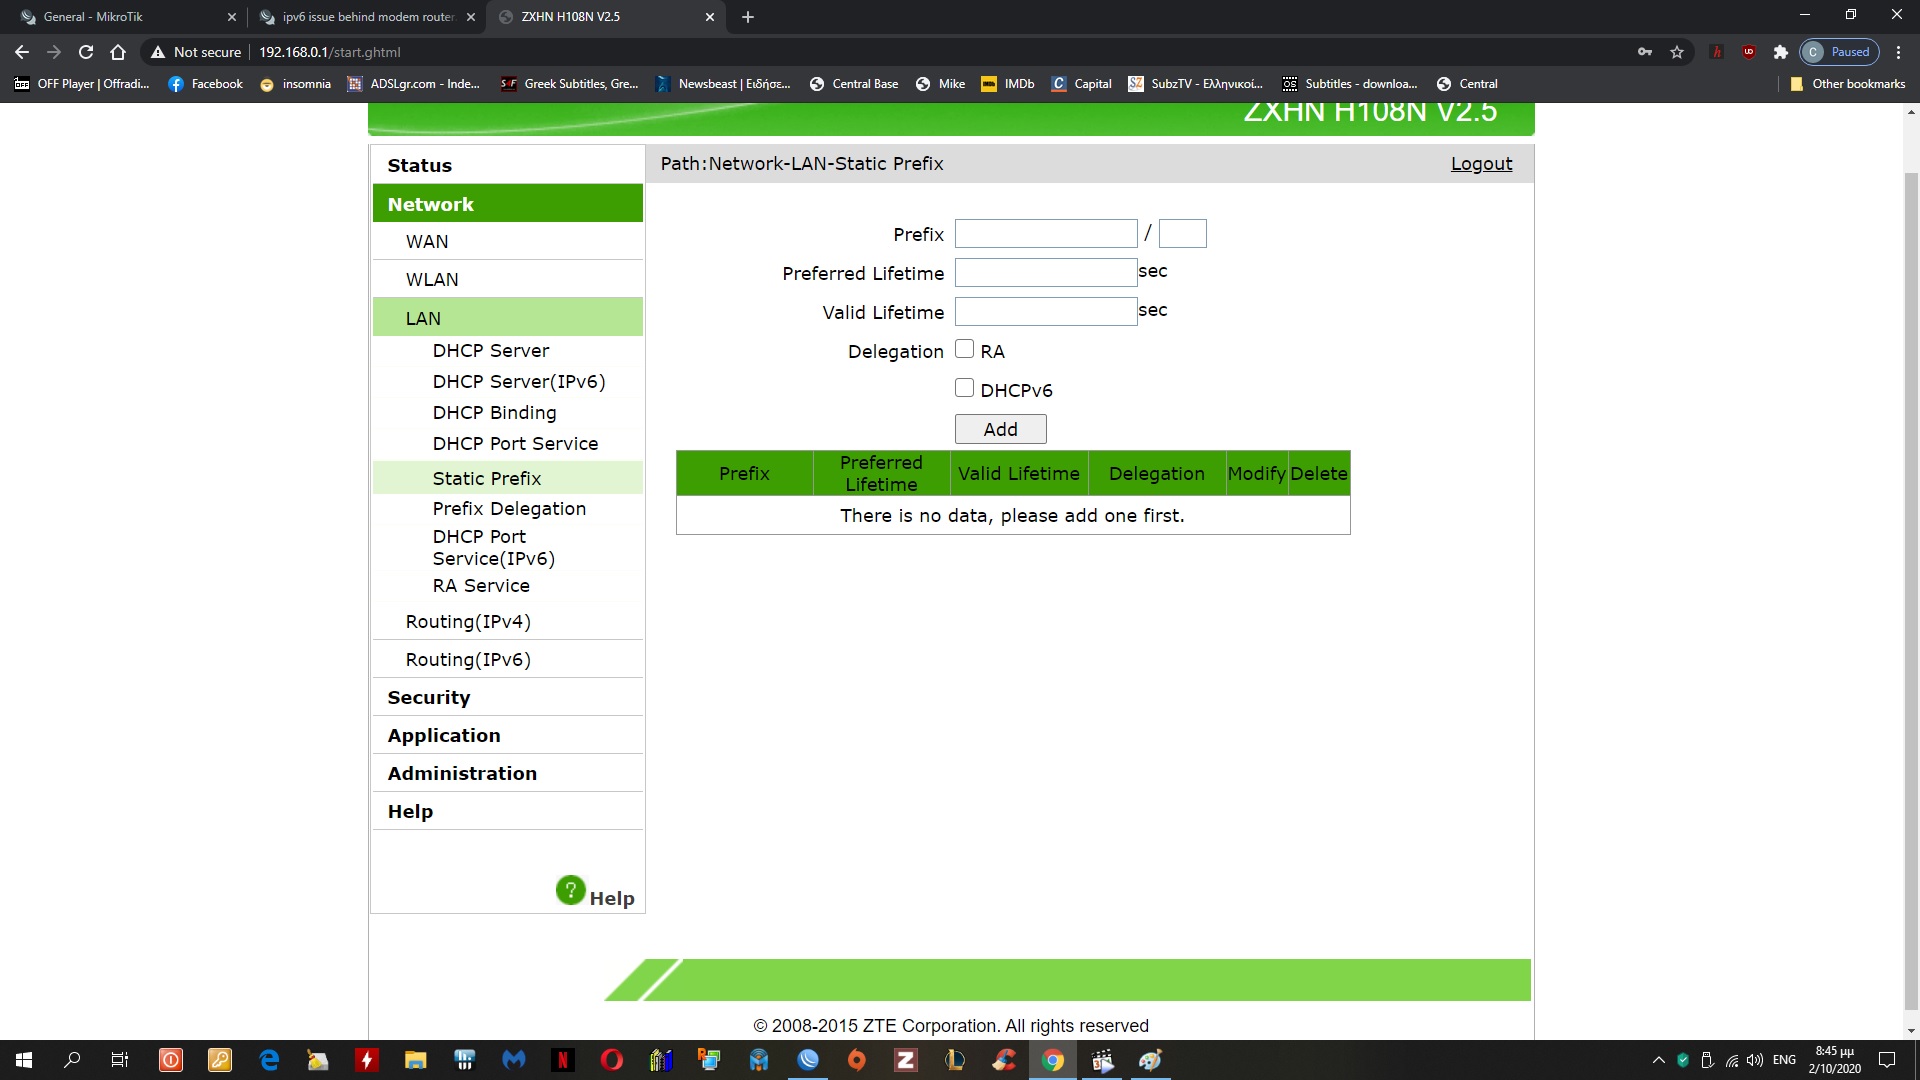
Task: Open the Facebook bookmark
Action: (205, 84)
